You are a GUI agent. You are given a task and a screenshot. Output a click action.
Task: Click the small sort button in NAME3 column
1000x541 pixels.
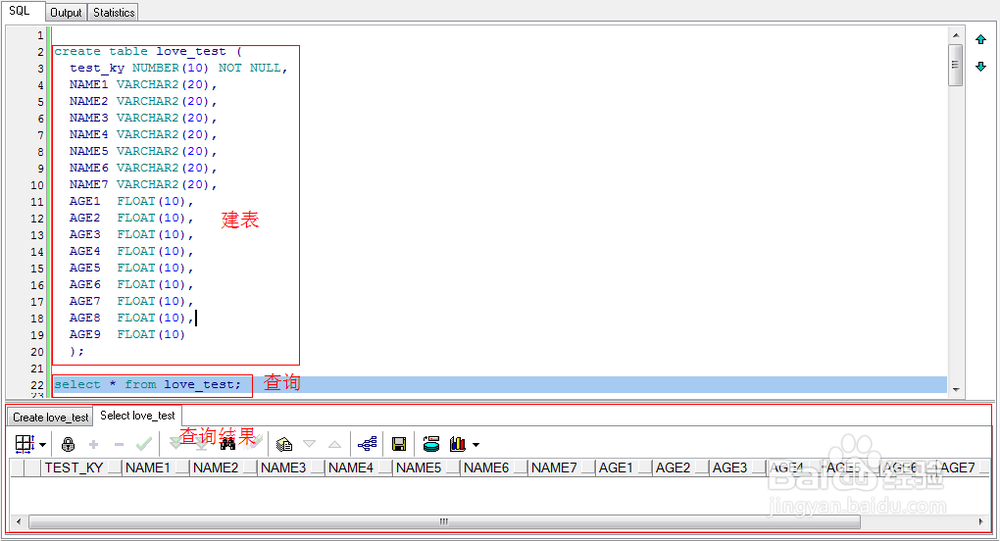pos(318,468)
